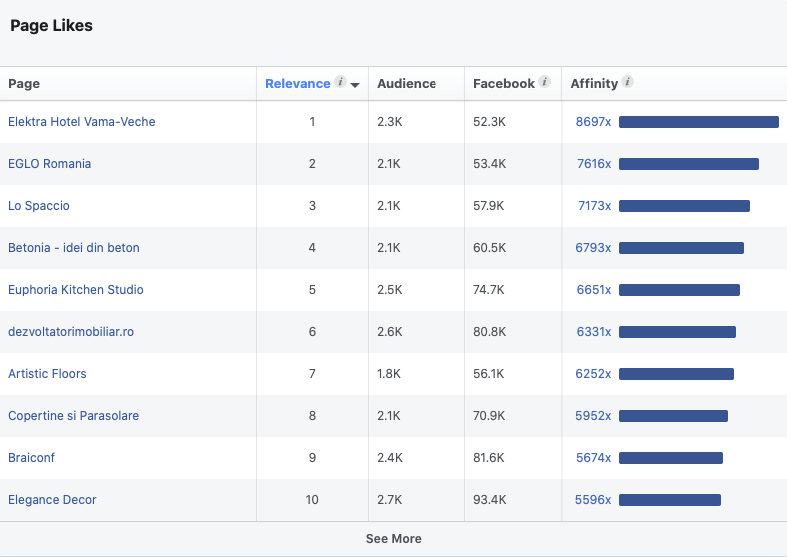Expand the list with See More
Viewport: 787px width, 557px height.
393,539
